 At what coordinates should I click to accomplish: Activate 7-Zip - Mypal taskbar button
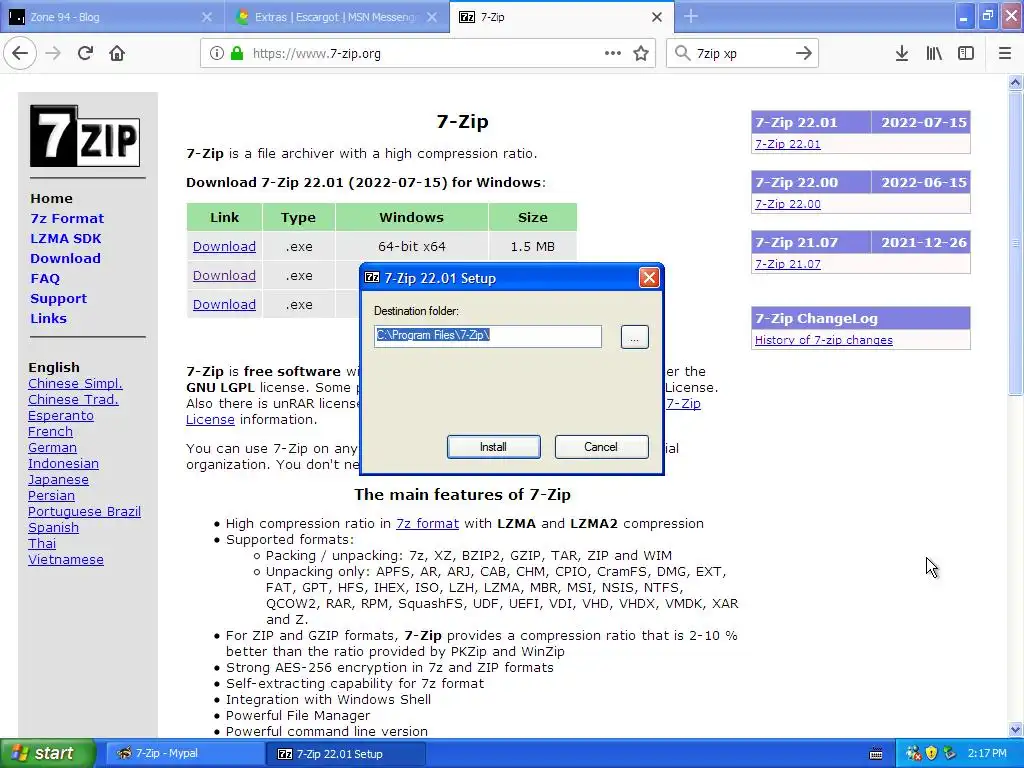click(185, 753)
